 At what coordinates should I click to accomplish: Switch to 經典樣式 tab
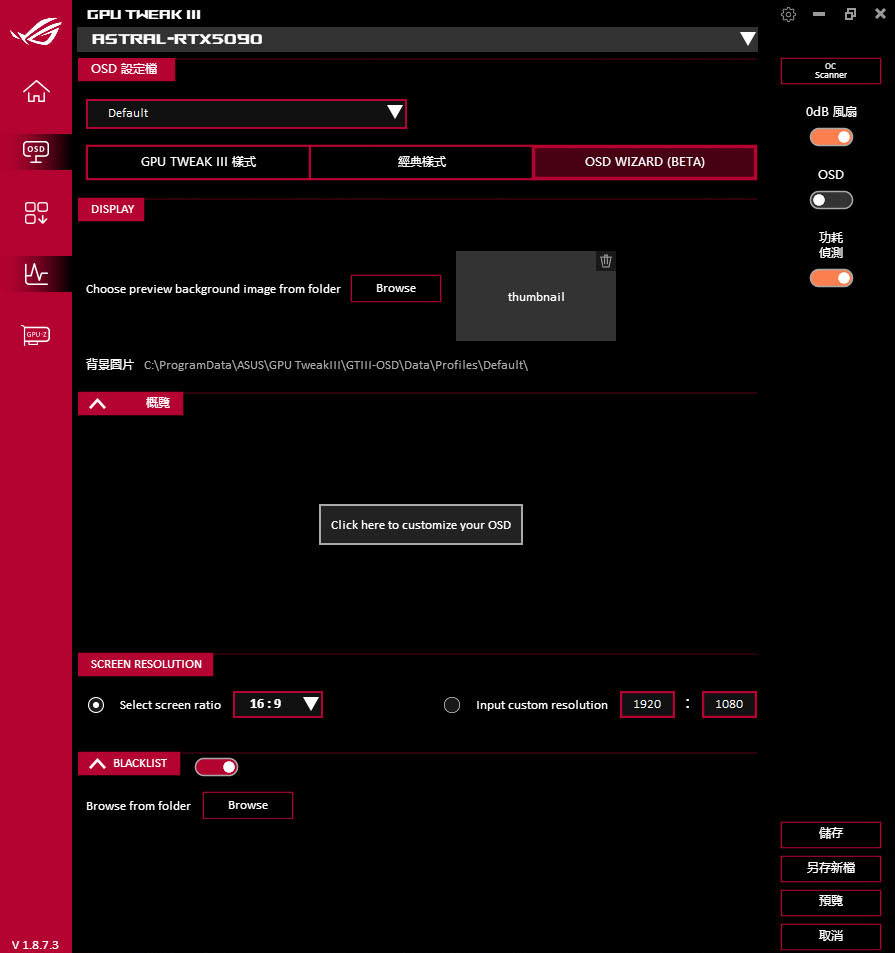(x=422, y=162)
